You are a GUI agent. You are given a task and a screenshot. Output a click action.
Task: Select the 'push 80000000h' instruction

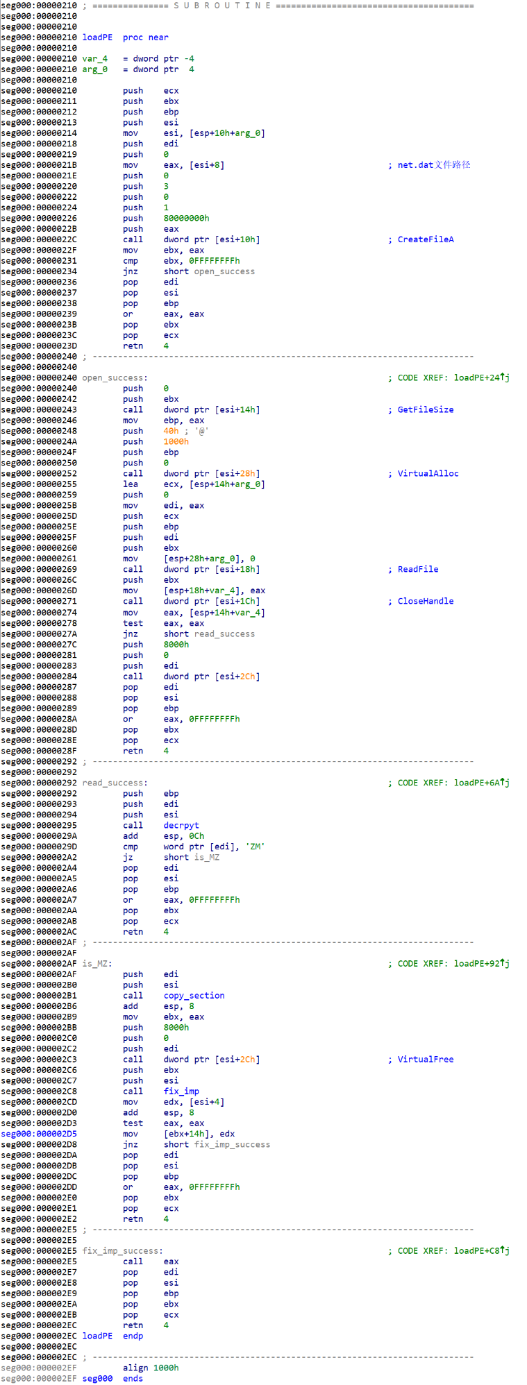(165, 218)
